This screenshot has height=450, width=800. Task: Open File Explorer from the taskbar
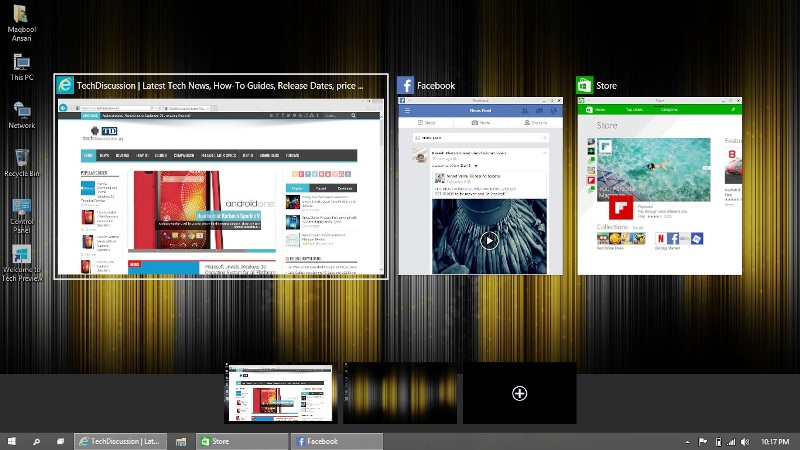coord(181,441)
